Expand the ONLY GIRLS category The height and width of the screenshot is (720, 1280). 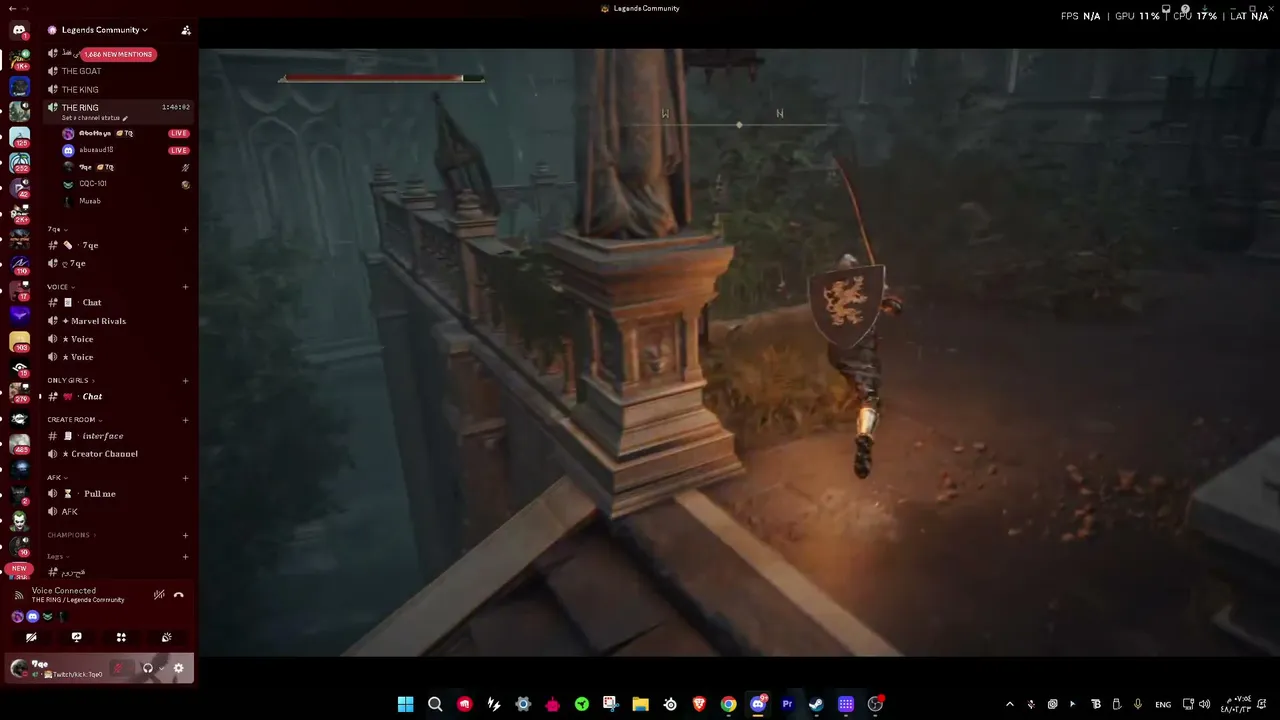[x=71, y=380]
